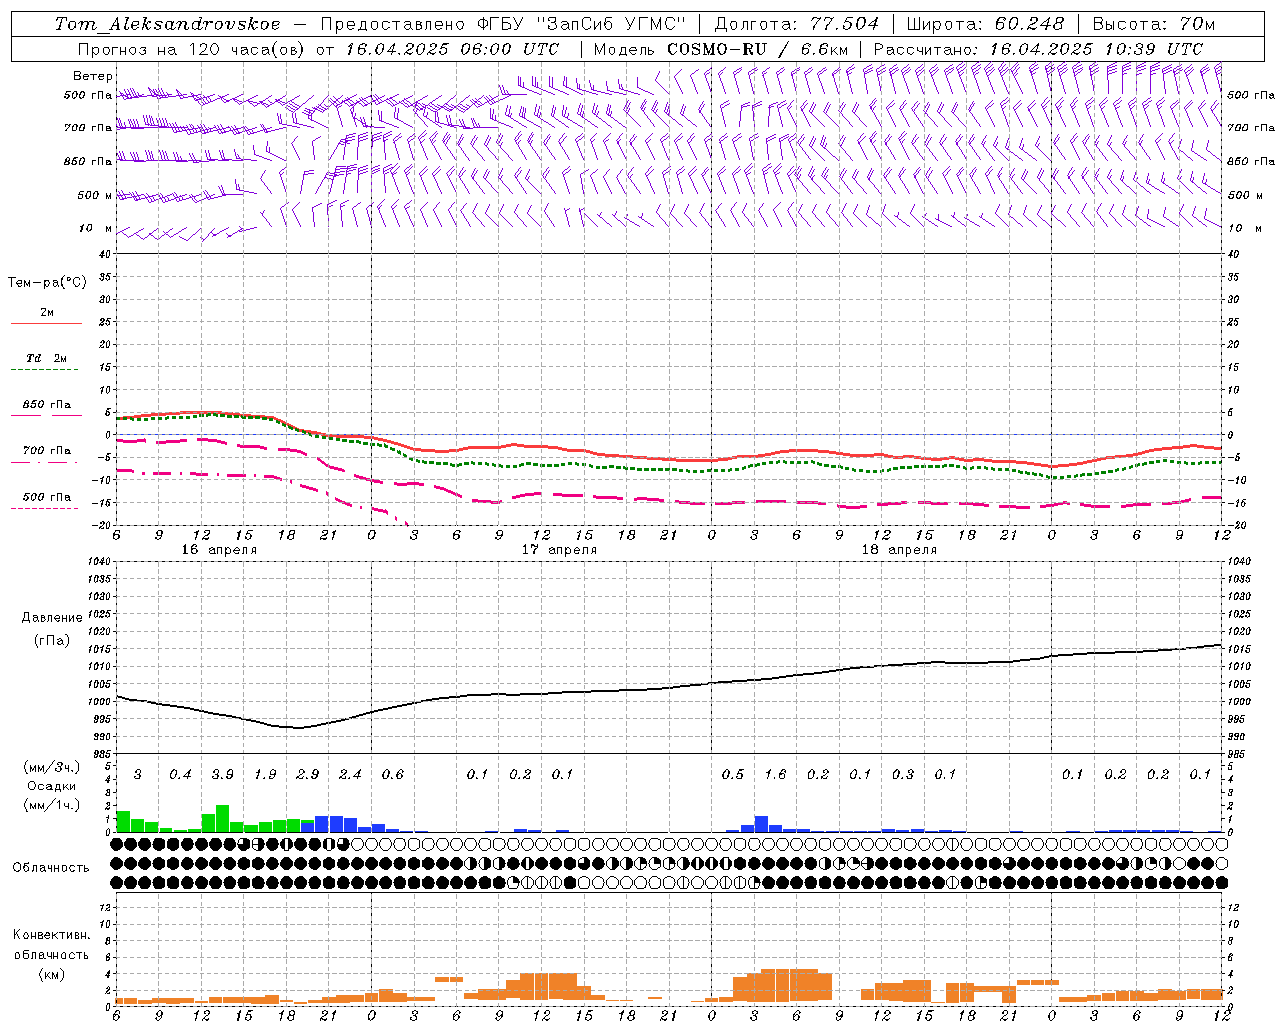The width and height of the screenshot is (1280, 1024).
Task: Click the Рассчитано 16.04.2025 10:39 UTC timestamp
Action: pos(1096,49)
